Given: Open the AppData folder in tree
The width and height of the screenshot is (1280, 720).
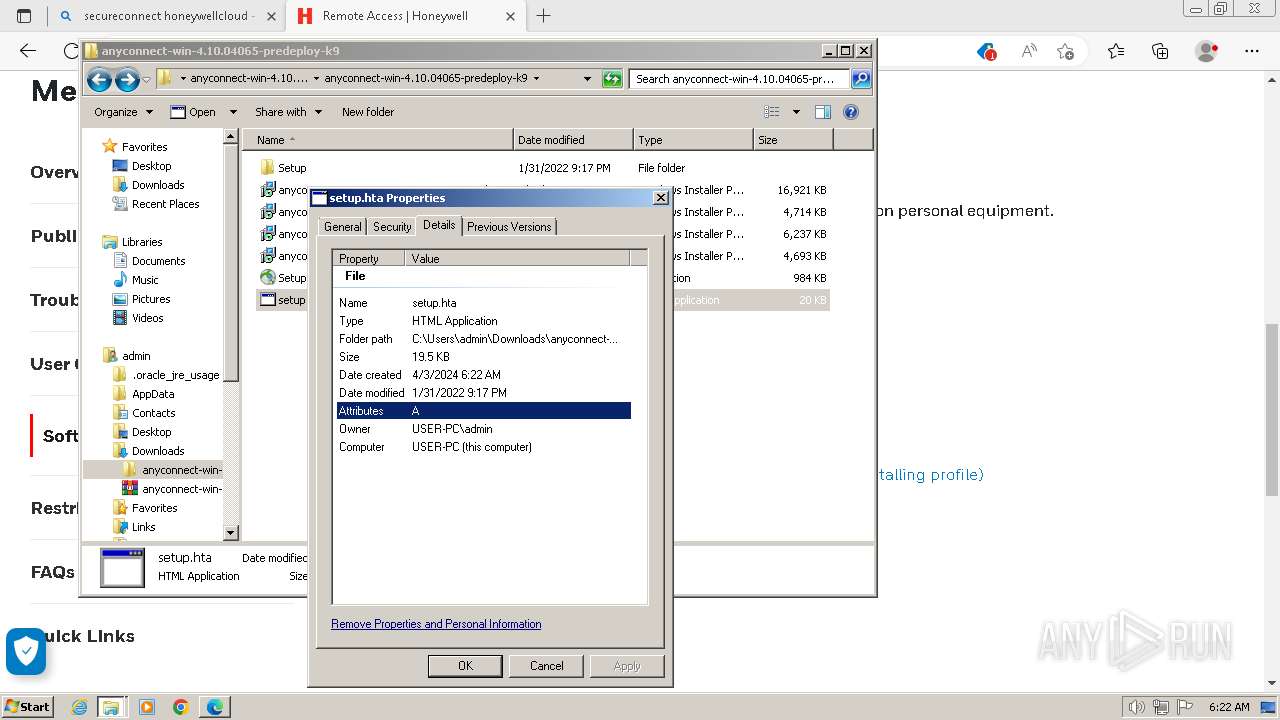Looking at the screenshot, I should pos(153,394).
